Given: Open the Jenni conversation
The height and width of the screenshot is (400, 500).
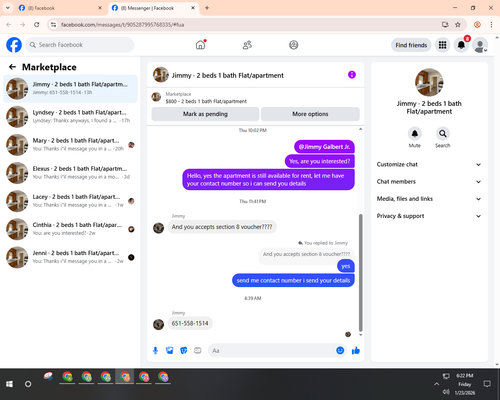Looking at the screenshot, I should click(70, 257).
